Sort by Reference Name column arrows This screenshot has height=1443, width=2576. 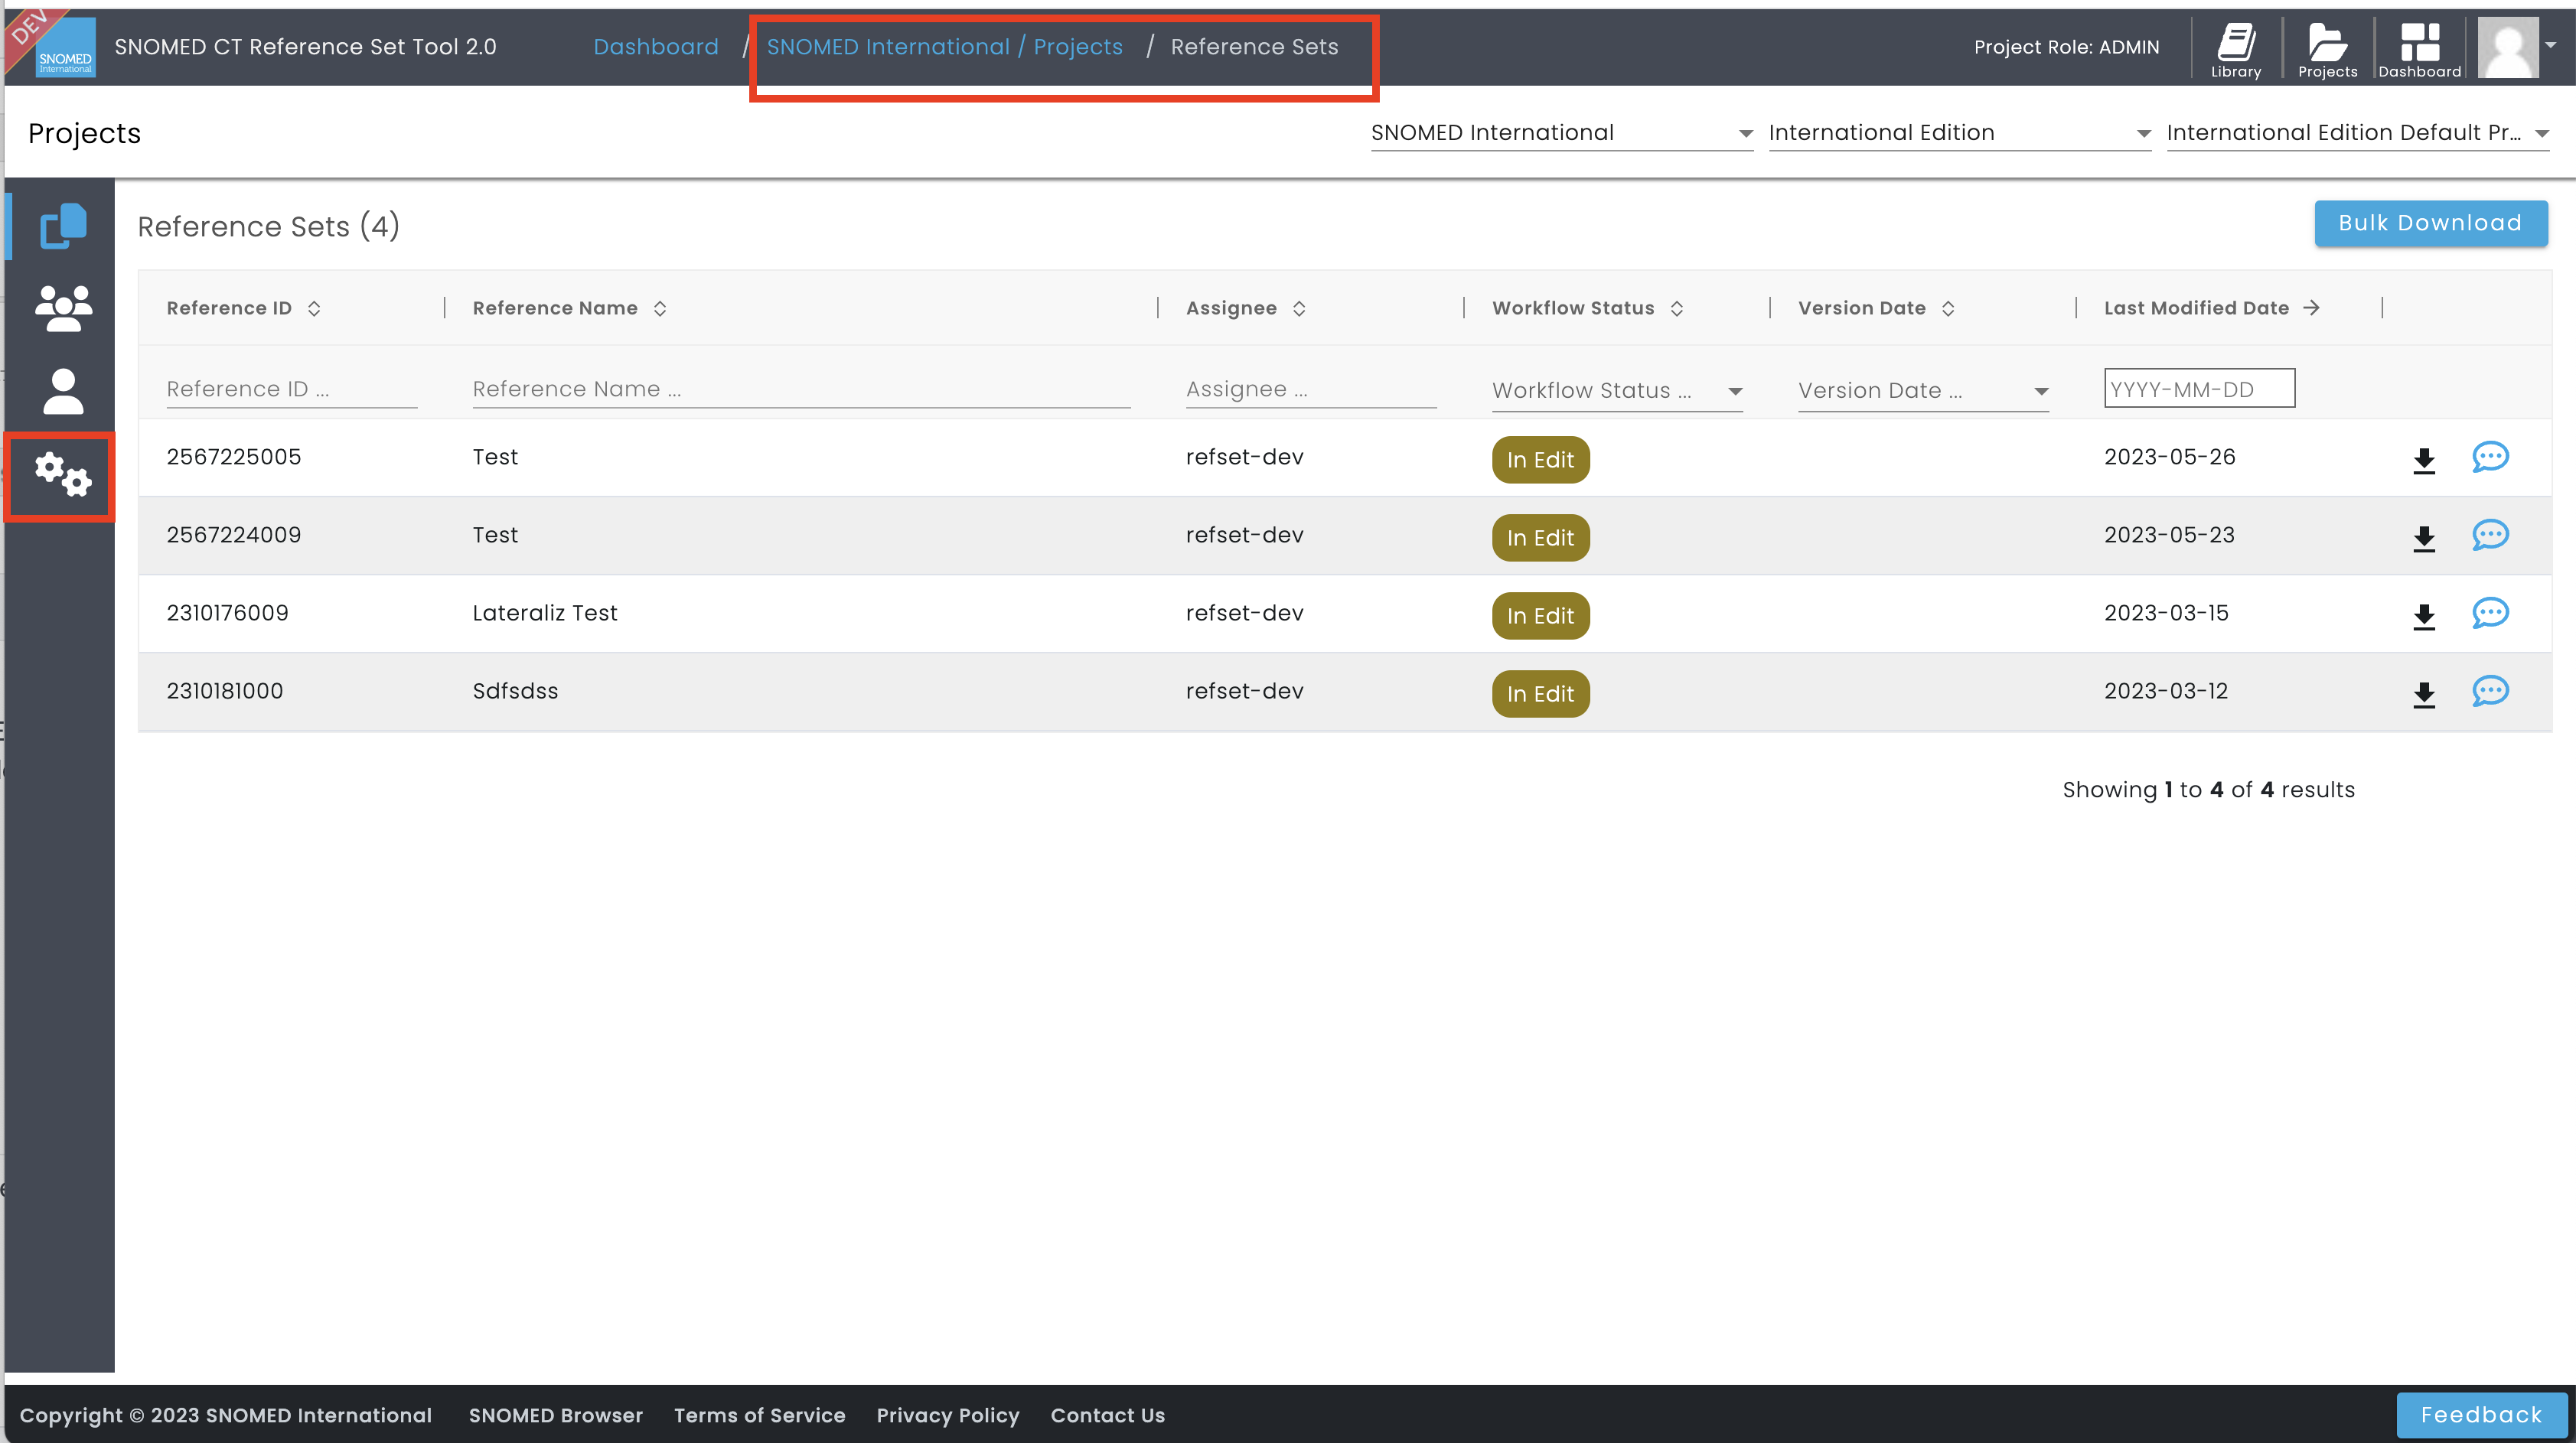tap(660, 309)
